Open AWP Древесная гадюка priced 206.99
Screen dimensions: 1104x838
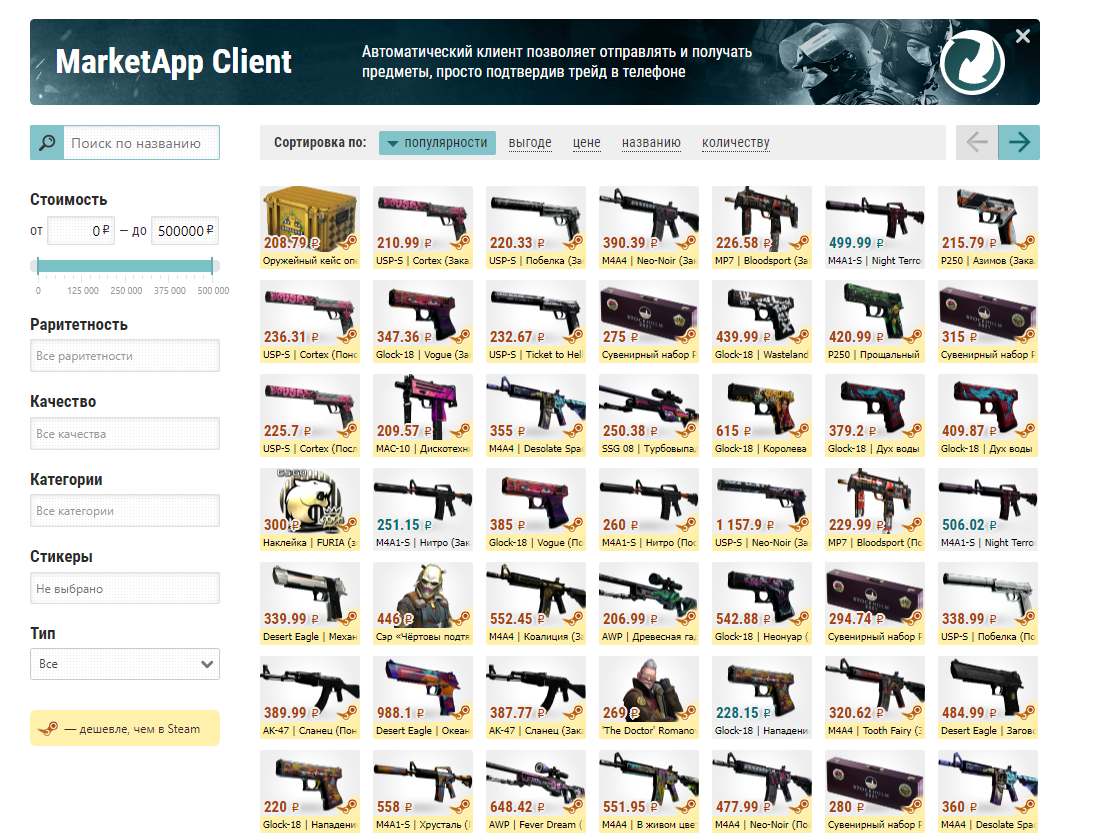coord(648,604)
